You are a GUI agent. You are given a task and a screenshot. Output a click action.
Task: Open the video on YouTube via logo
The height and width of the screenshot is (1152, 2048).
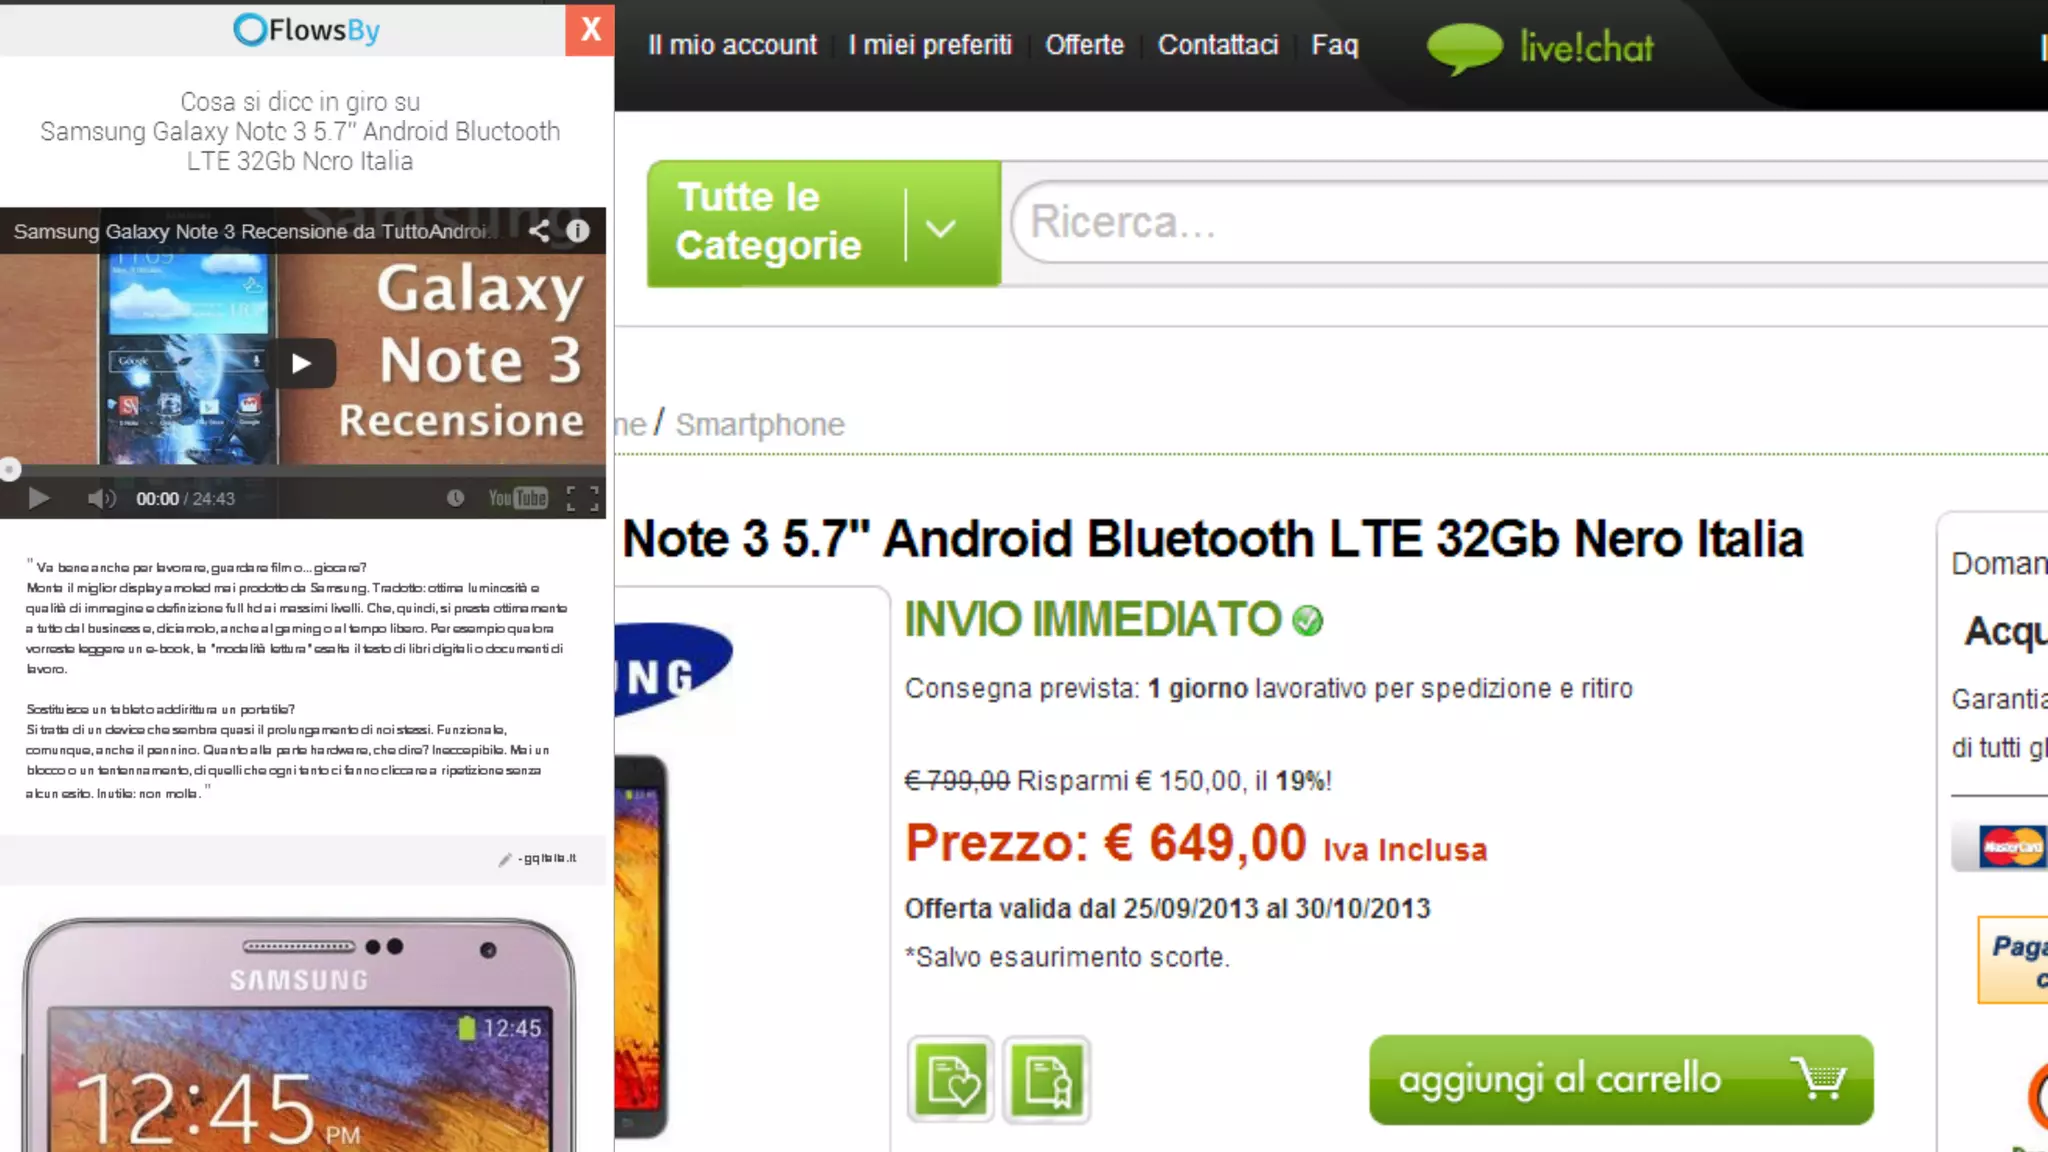(x=518, y=498)
